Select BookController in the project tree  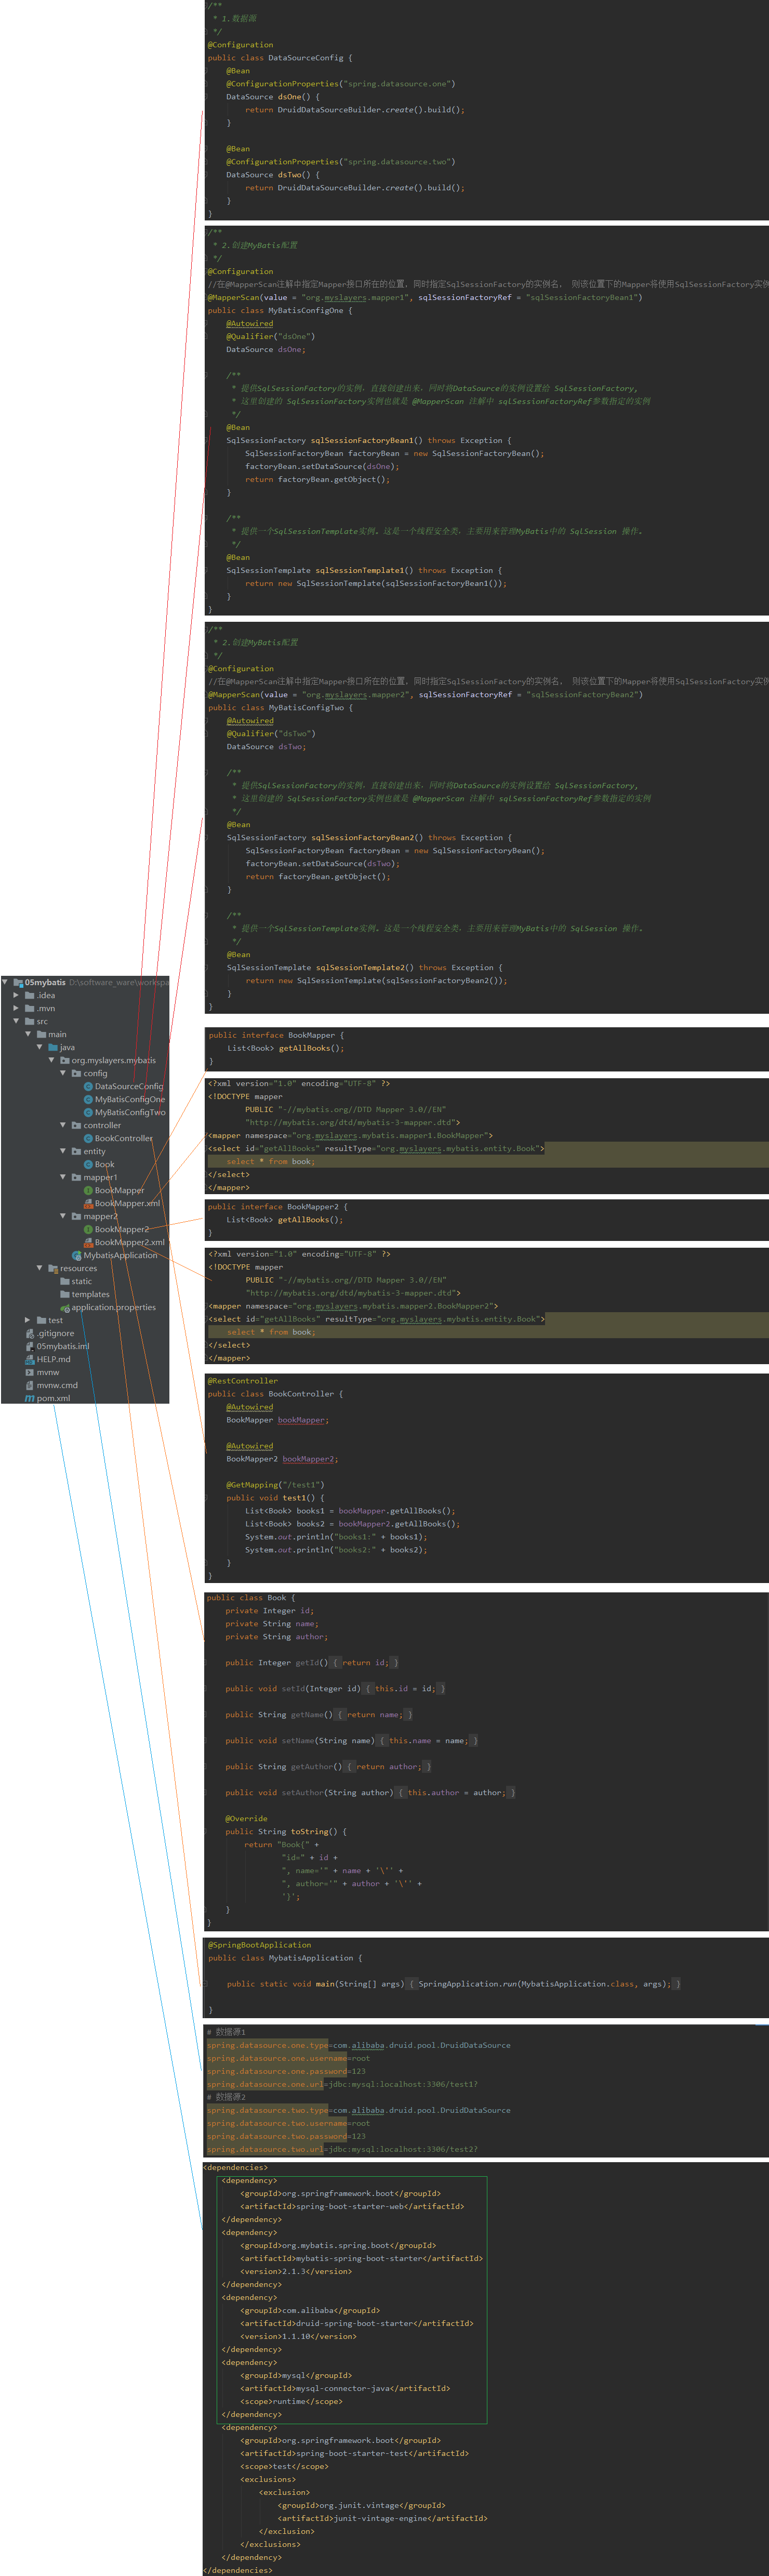(123, 1138)
